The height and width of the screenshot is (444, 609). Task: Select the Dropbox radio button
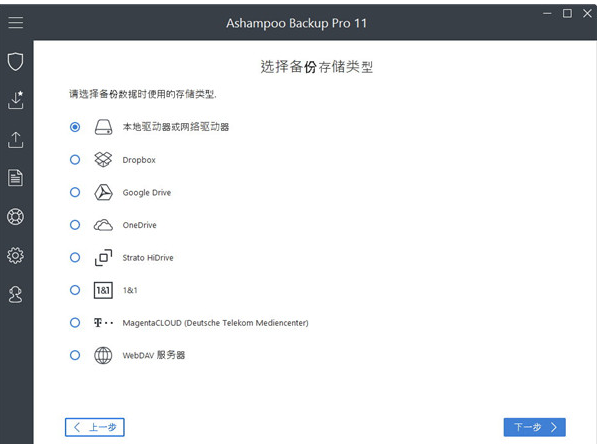75,160
